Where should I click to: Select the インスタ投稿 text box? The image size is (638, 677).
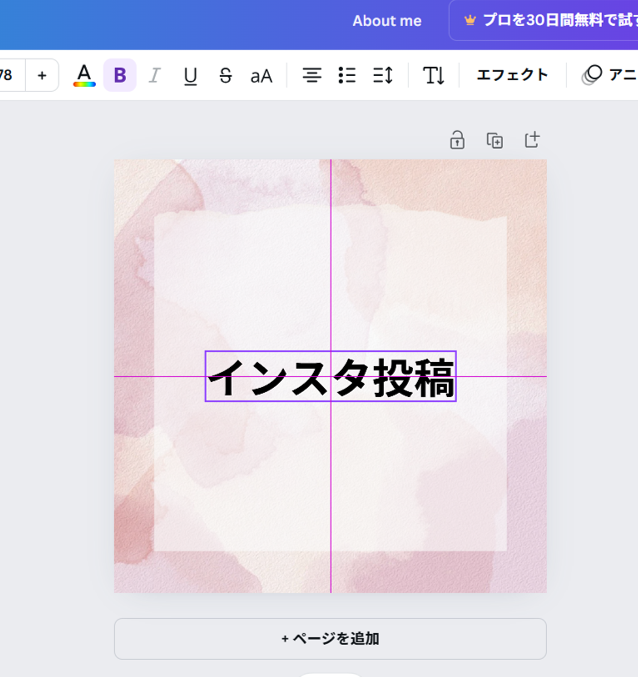pos(330,377)
